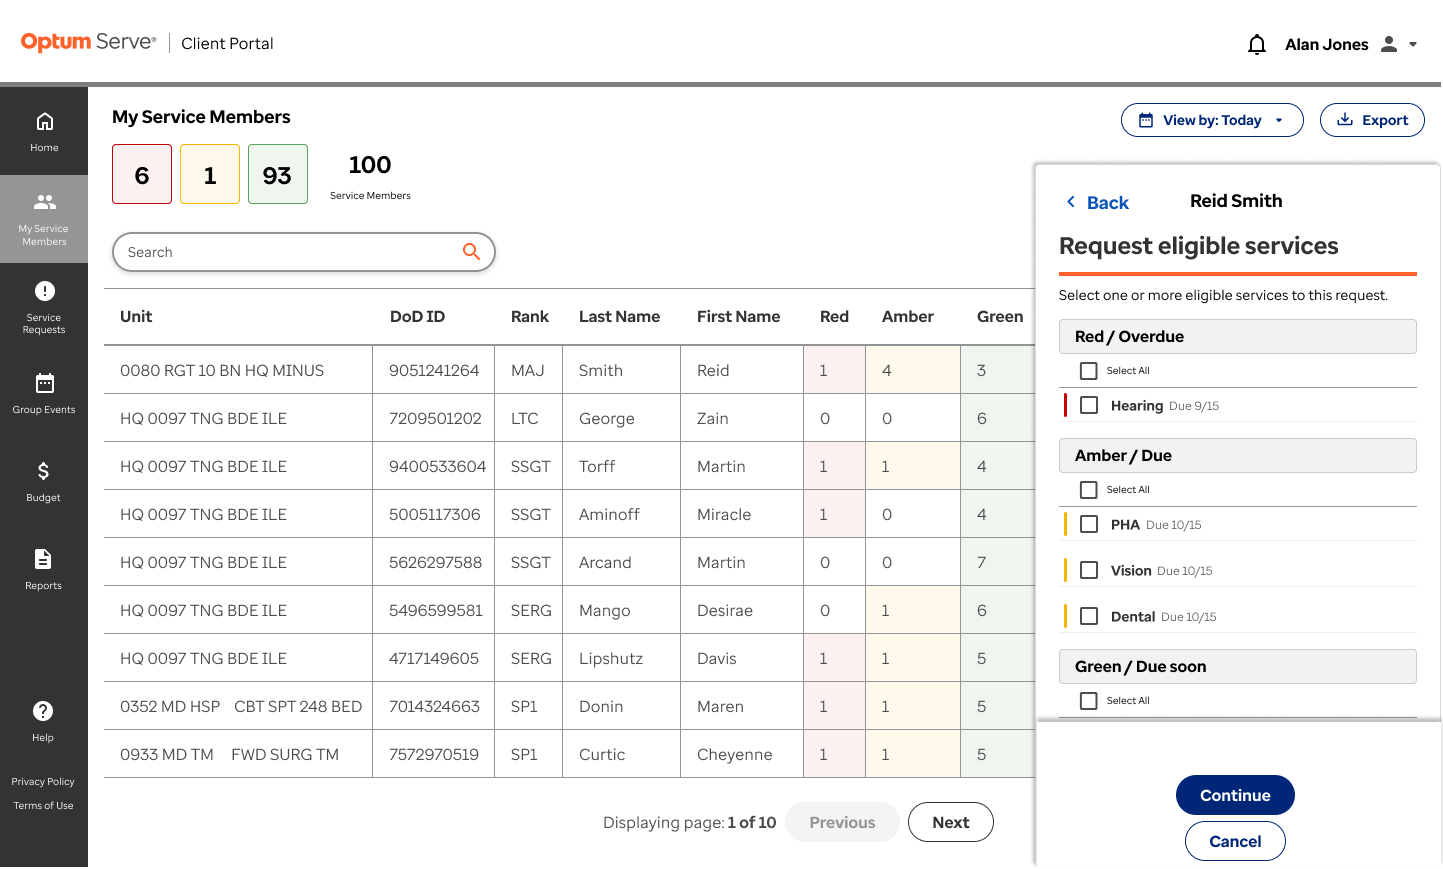This screenshot has width=1443, height=869.
Task: Open Budget dollar icon
Action: click(44, 471)
